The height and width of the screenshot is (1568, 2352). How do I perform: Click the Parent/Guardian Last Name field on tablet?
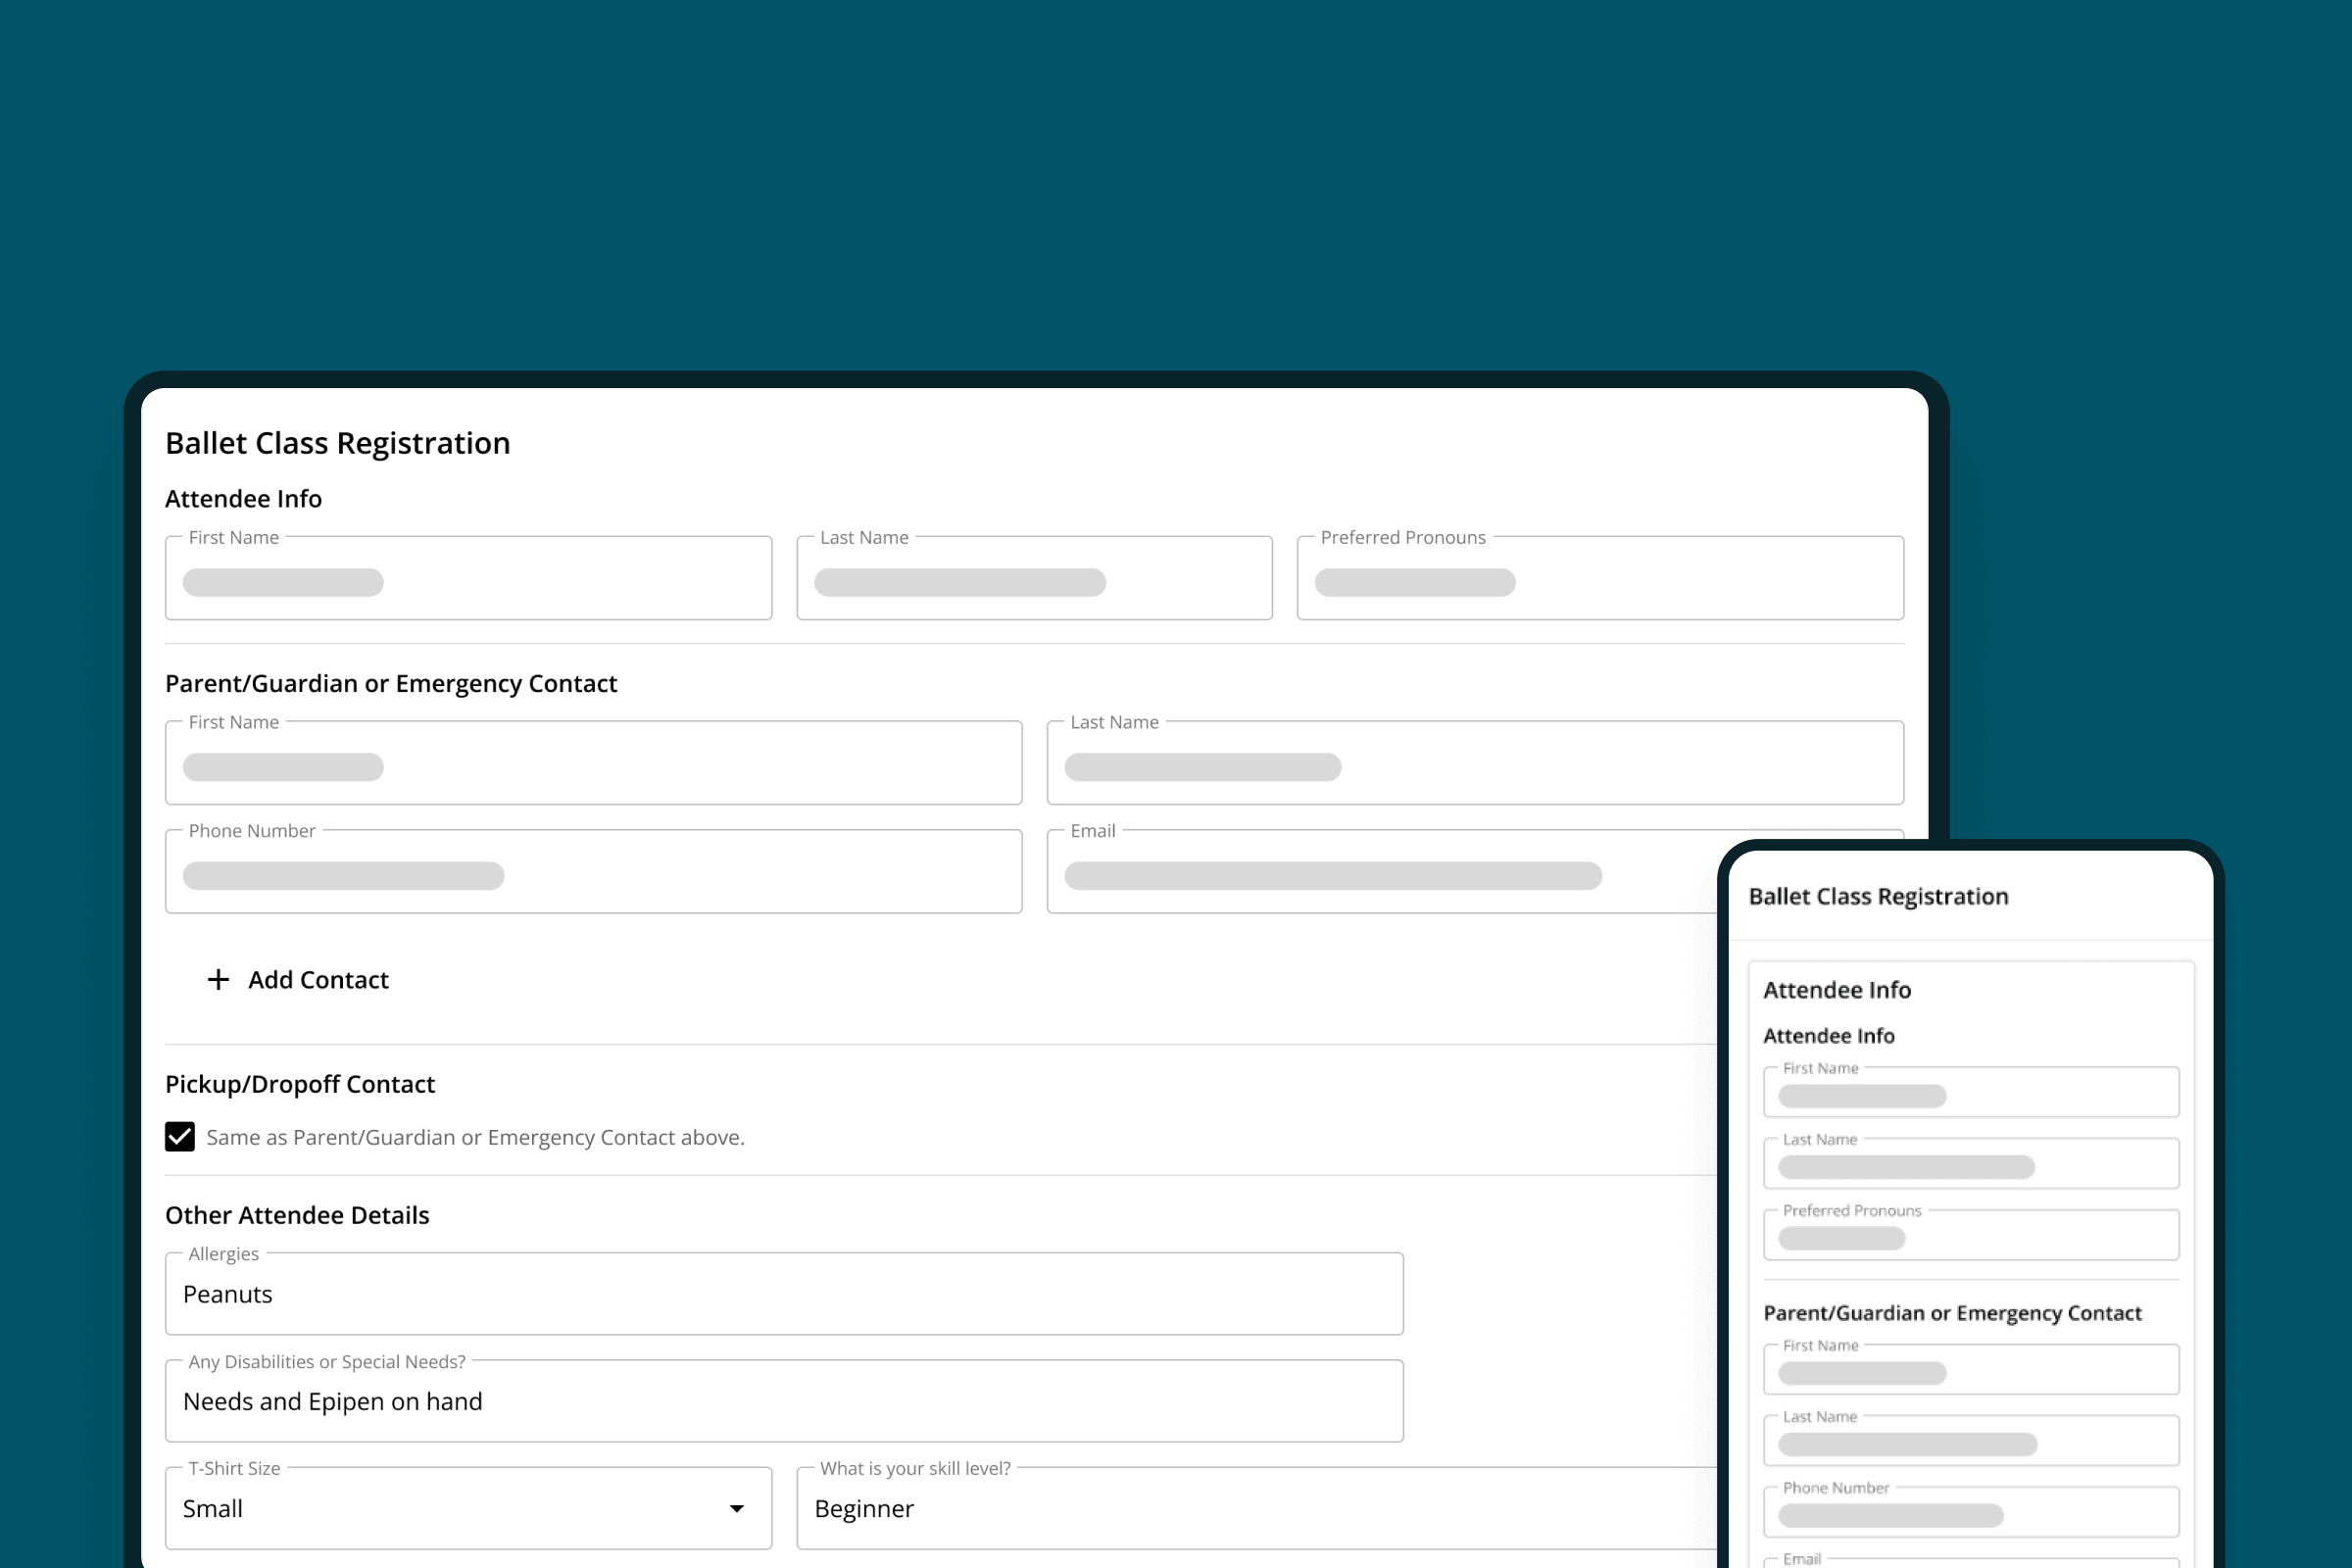coord(1475,763)
